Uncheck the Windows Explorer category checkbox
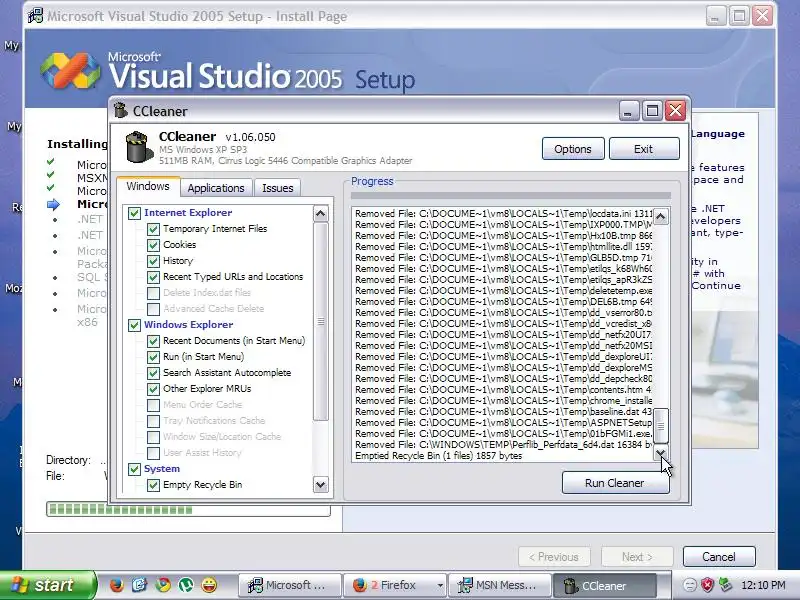 point(134,325)
